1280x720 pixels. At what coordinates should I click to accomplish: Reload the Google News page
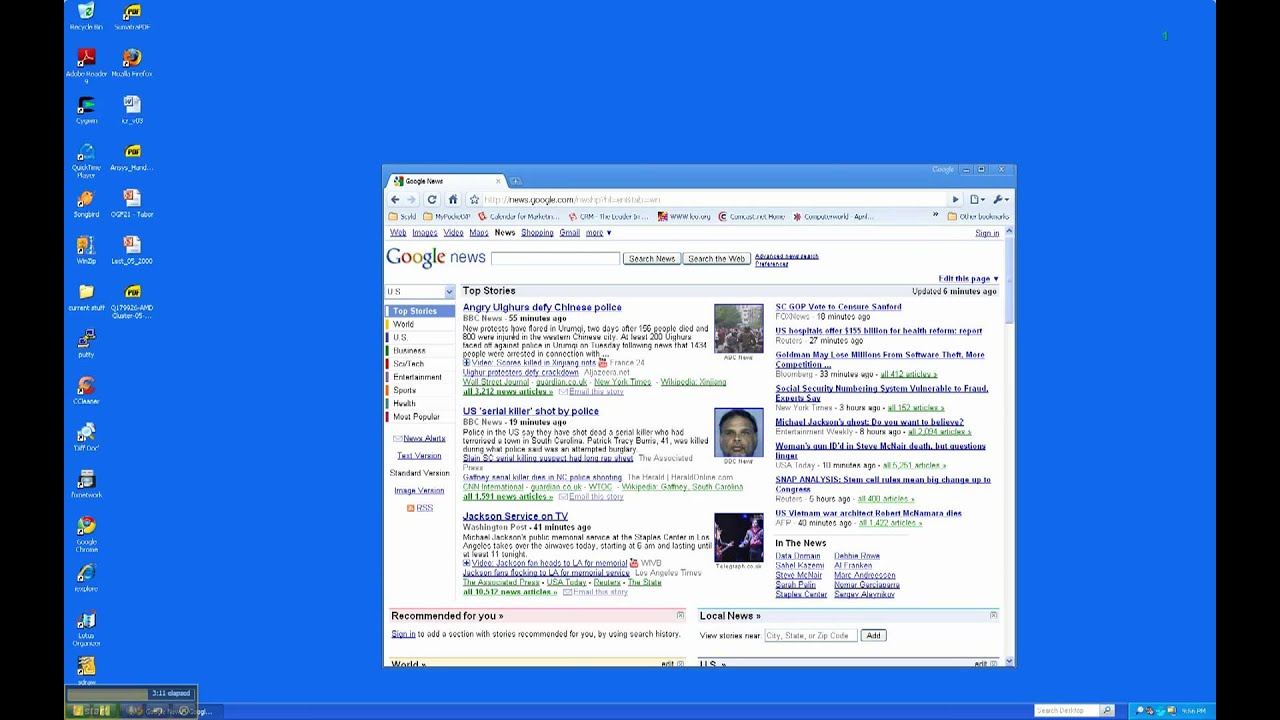[x=432, y=200]
